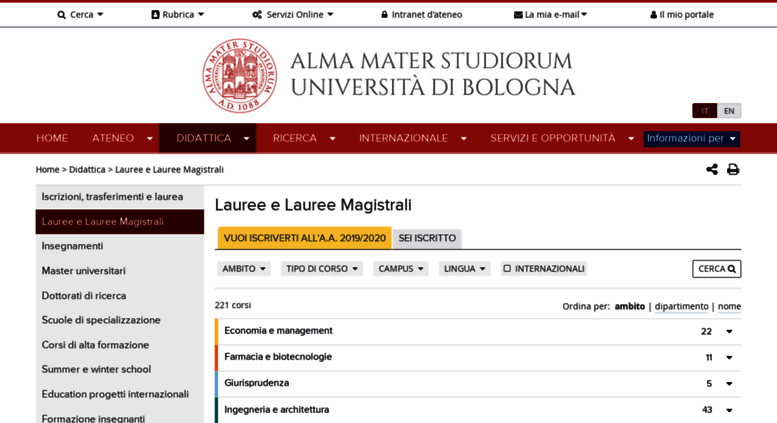The image size is (777, 423).
Task: Click Didattica breadcrumb link
Action: click(x=87, y=169)
